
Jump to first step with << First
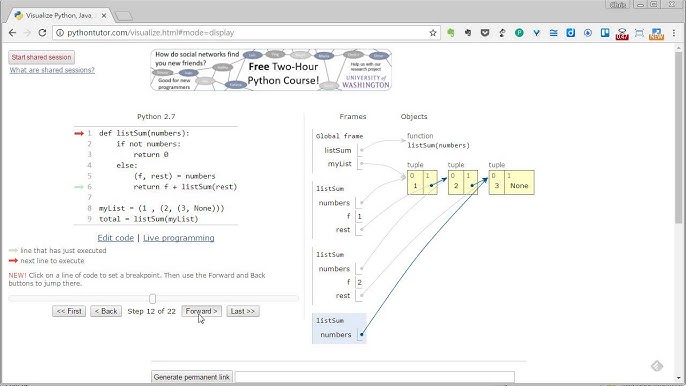point(69,311)
